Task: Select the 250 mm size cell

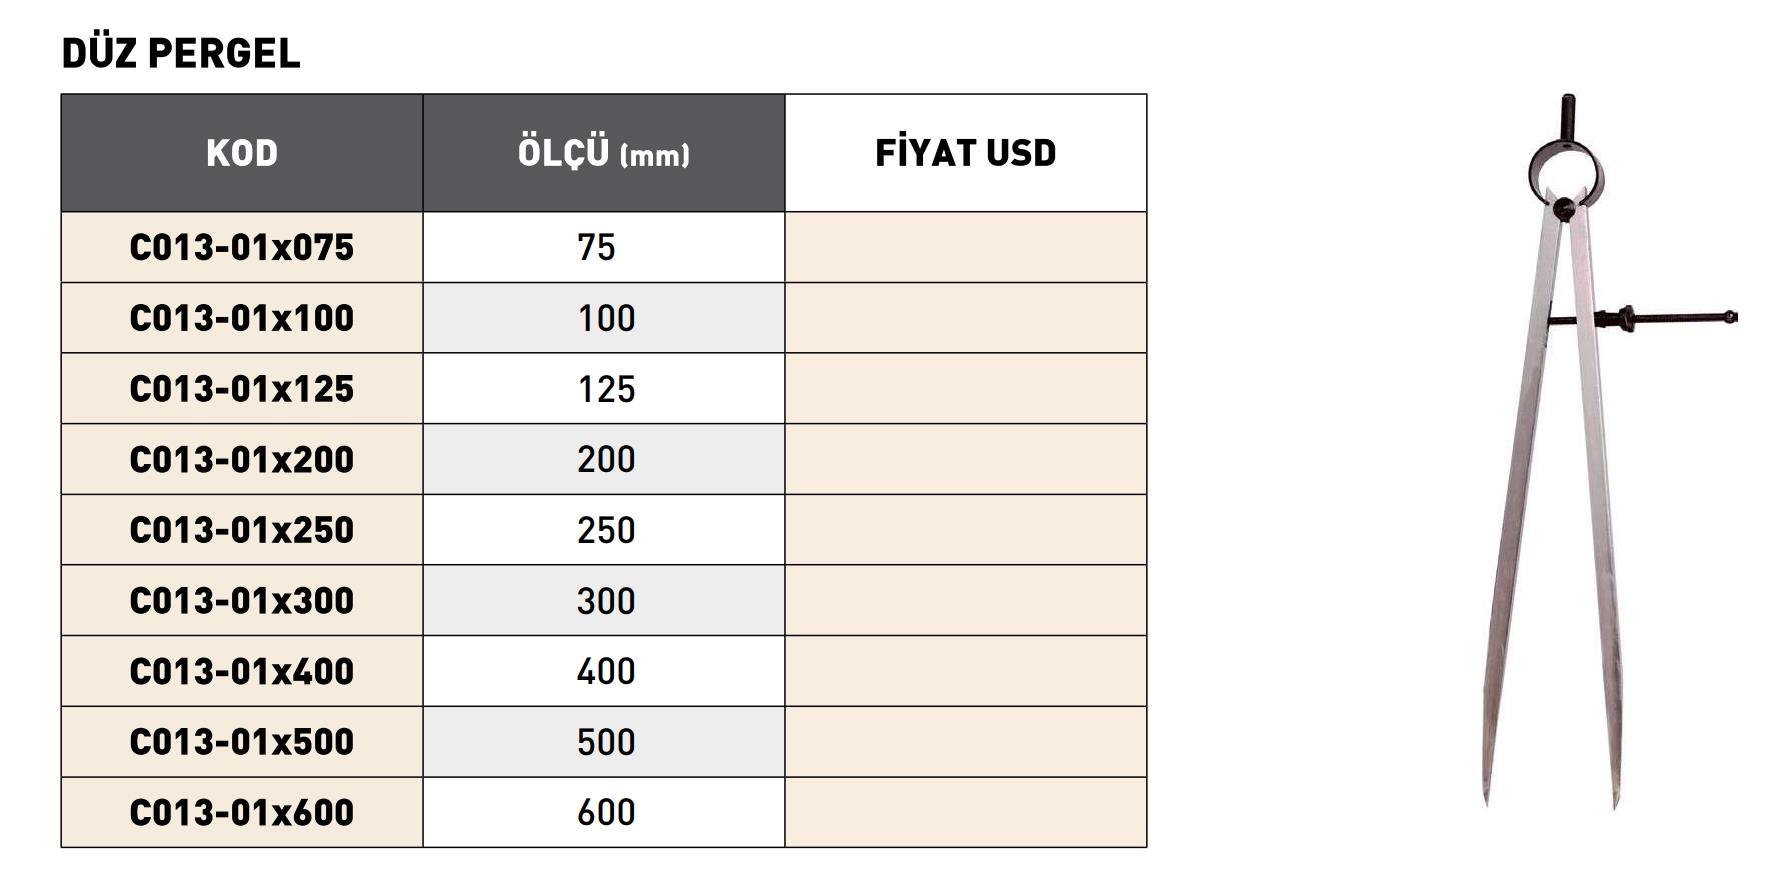Action: point(606,530)
